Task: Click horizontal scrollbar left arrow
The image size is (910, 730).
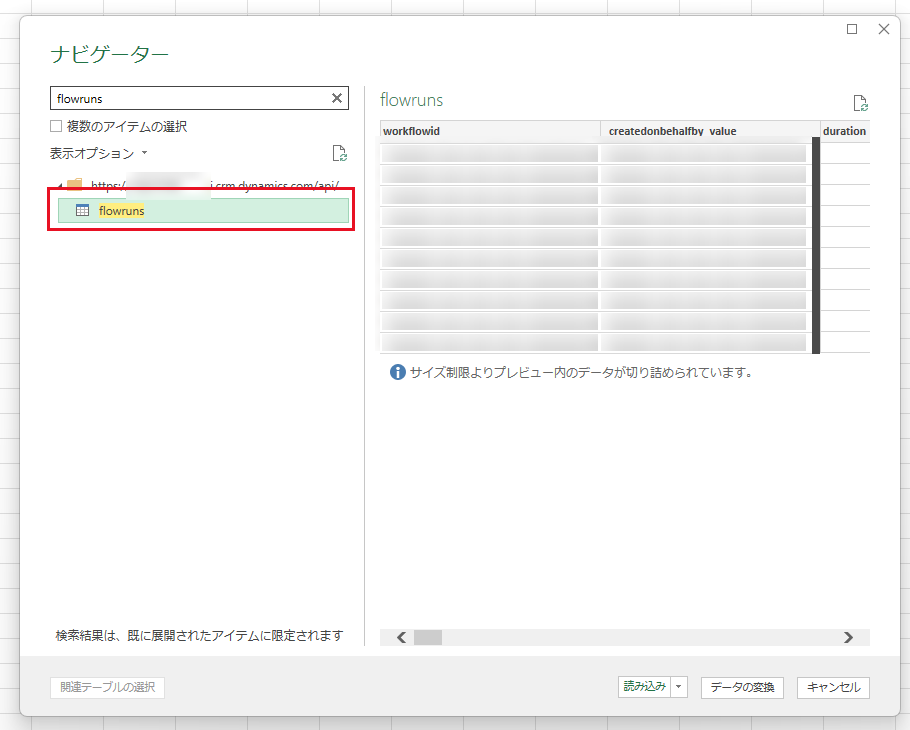Action: click(x=401, y=637)
